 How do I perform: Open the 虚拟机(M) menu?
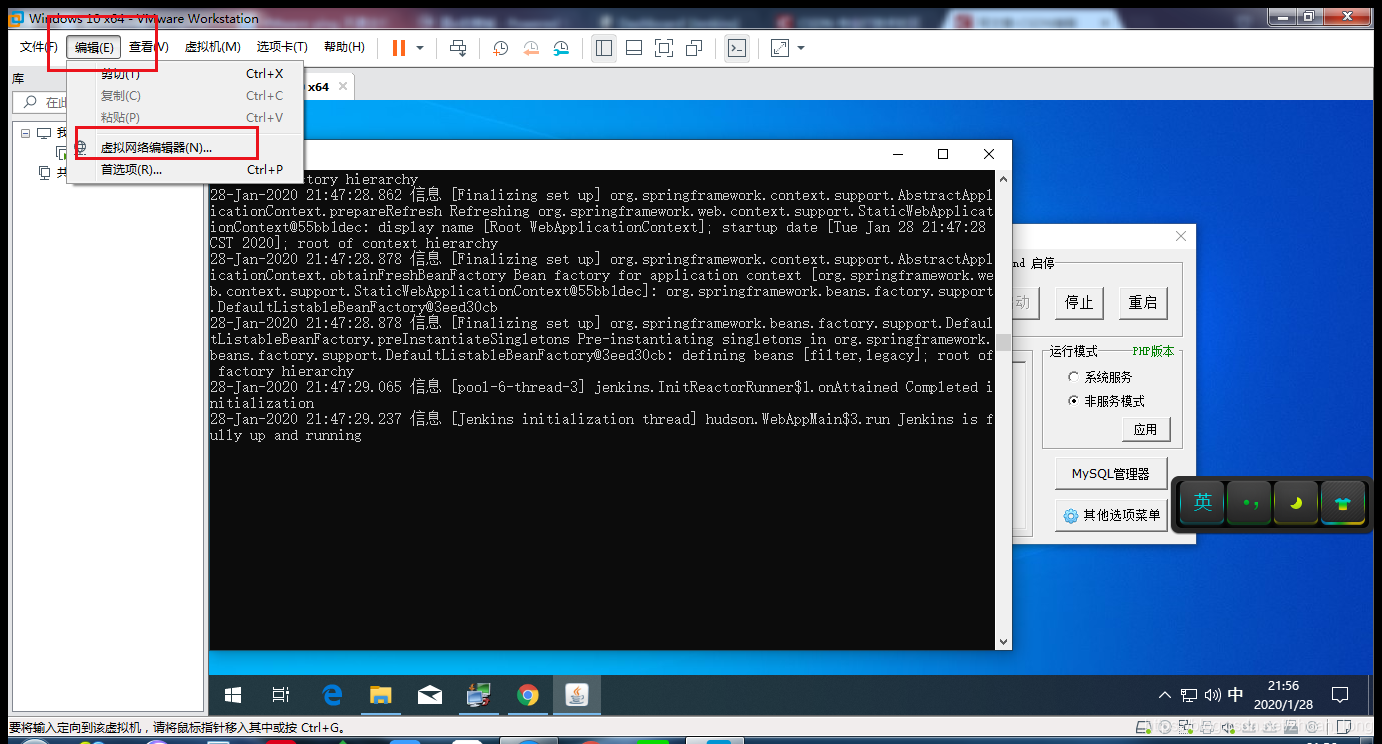[x=212, y=47]
